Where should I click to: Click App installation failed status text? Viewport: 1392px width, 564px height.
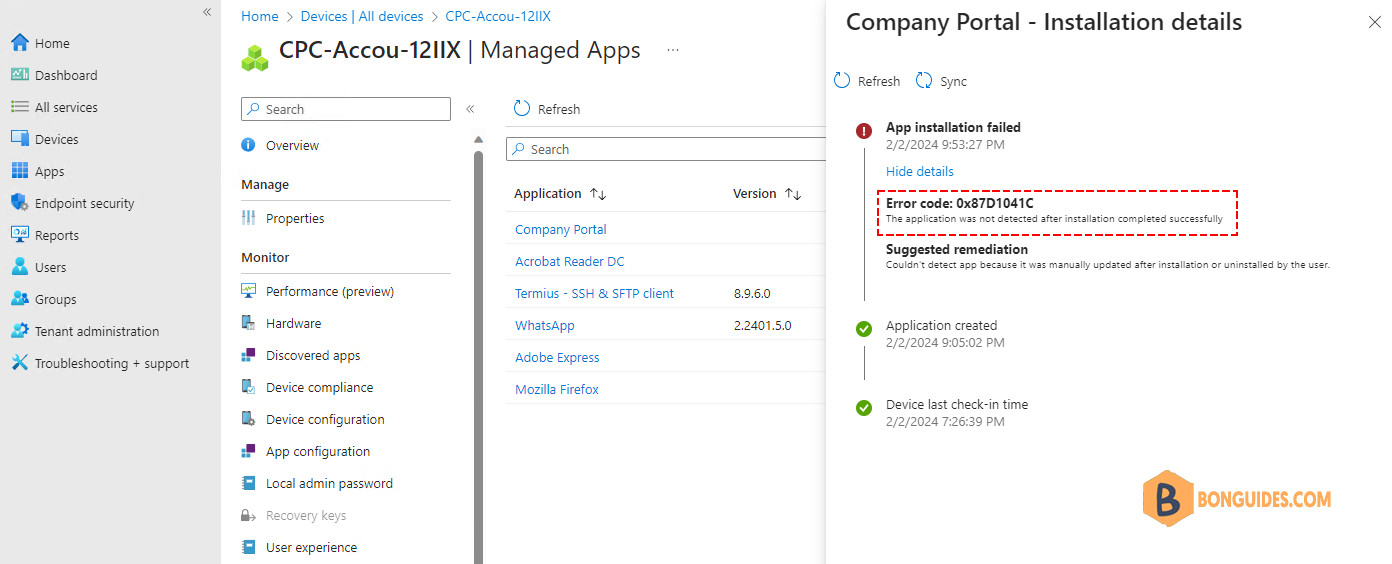953,127
